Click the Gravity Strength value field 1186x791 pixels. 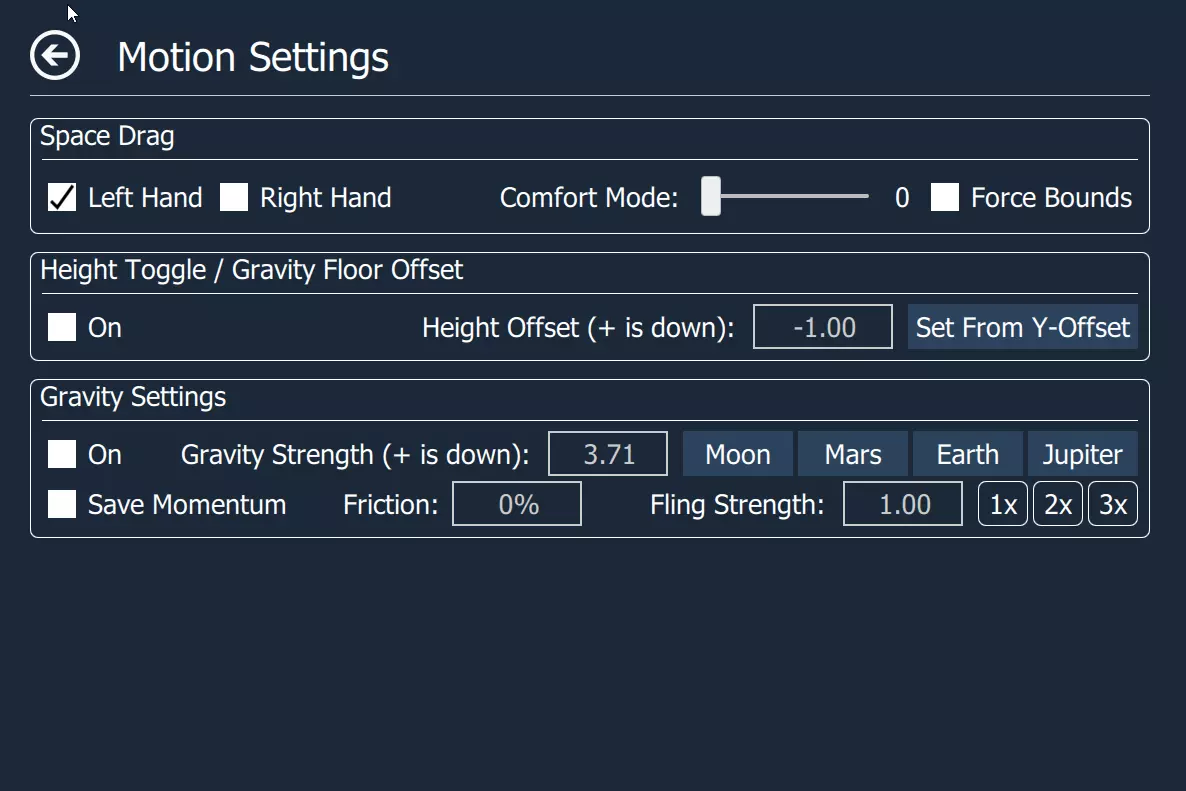tap(608, 455)
